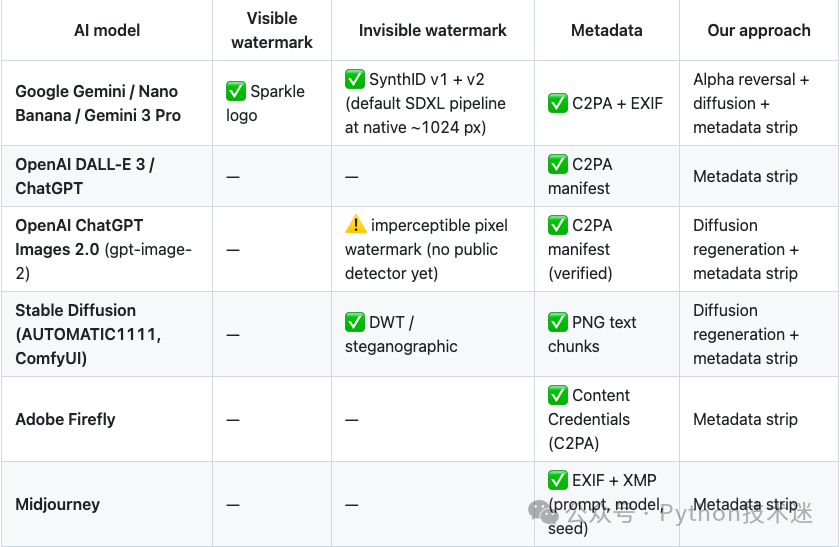Click the checkmark beside C2PA + EXIF
Viewport: 840px width, 547px height.
click(x=558, y=103)
